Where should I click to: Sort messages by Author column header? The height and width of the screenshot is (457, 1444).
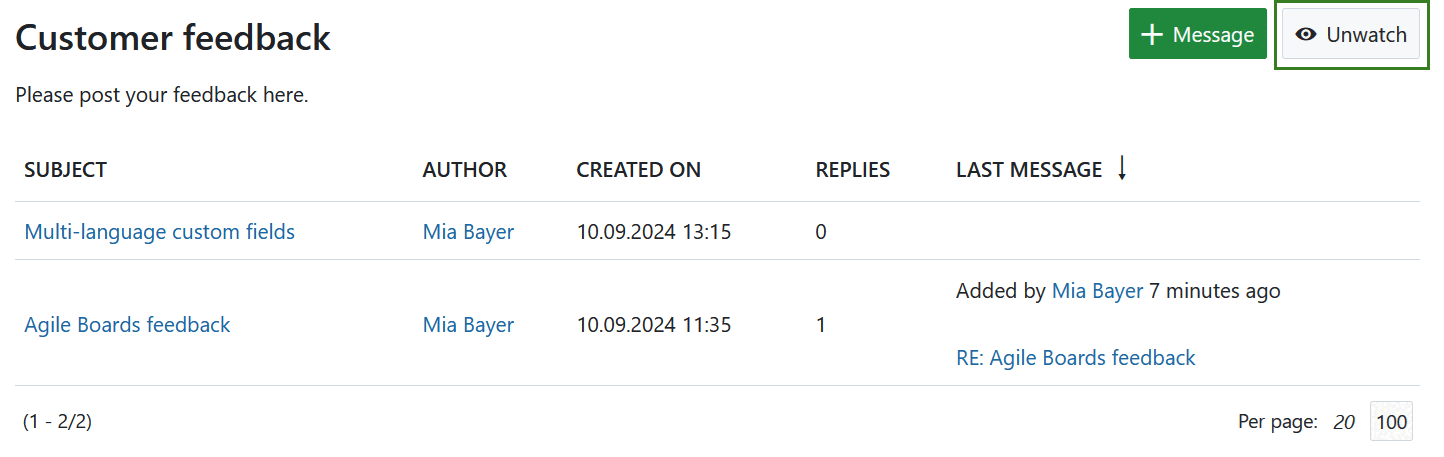(x=465, y=170)
